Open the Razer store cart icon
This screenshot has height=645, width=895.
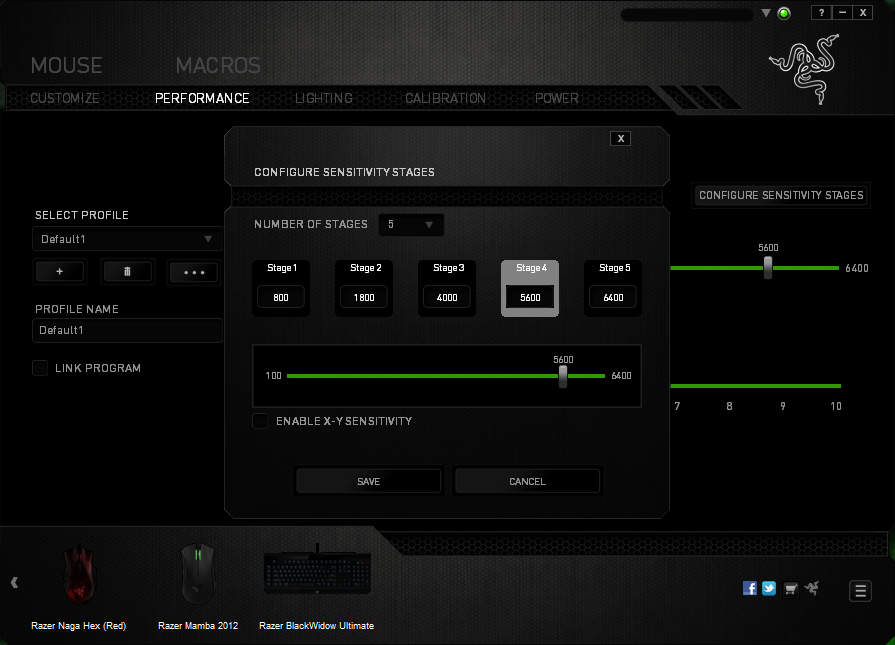click(x=790, y=588)
